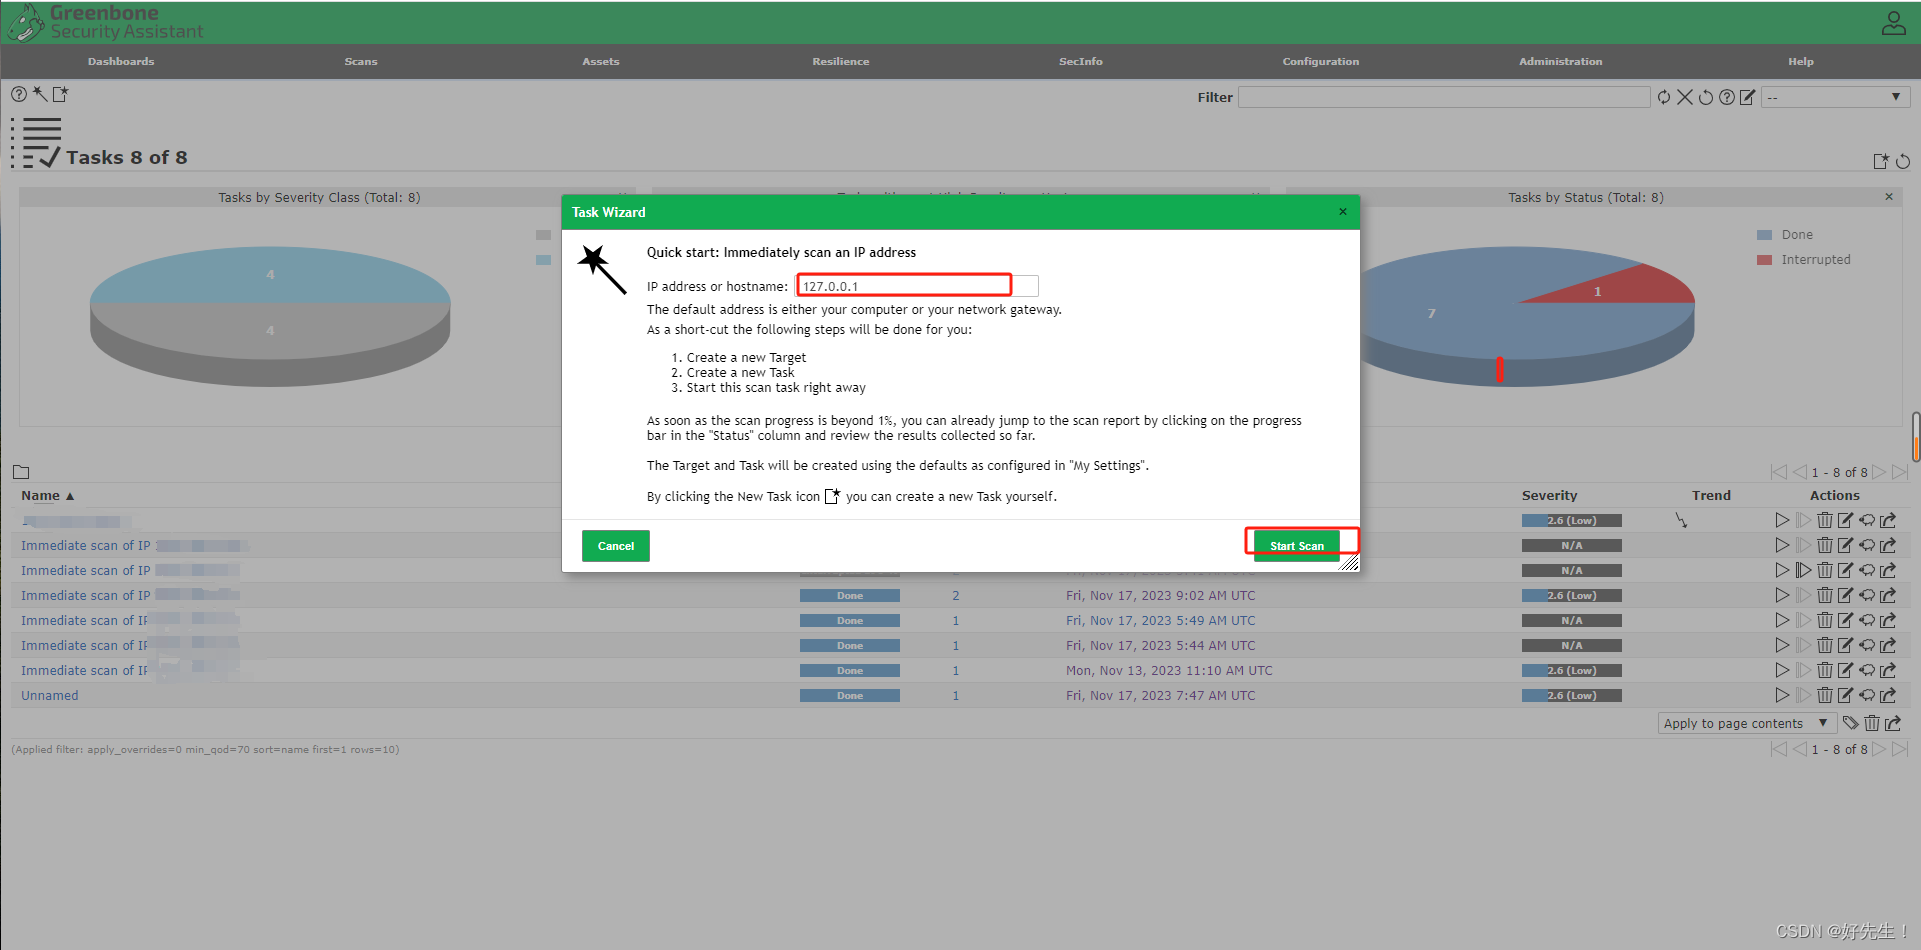
Task: Add a new dashboard display icon
Action: 1881,161
